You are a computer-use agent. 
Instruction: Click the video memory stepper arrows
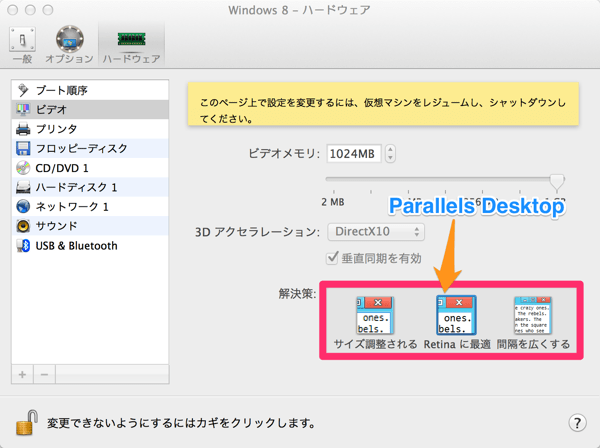click(390, 154)
